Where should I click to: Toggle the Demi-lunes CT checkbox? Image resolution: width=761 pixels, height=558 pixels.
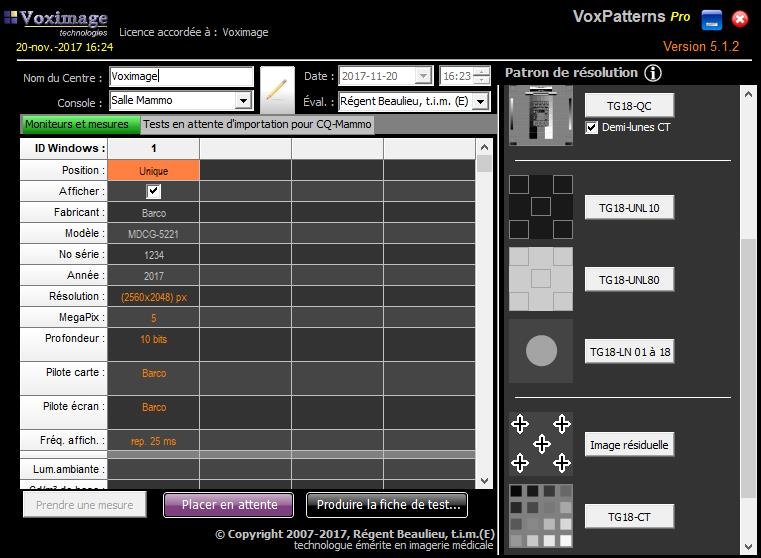click(x=591, y=128)
